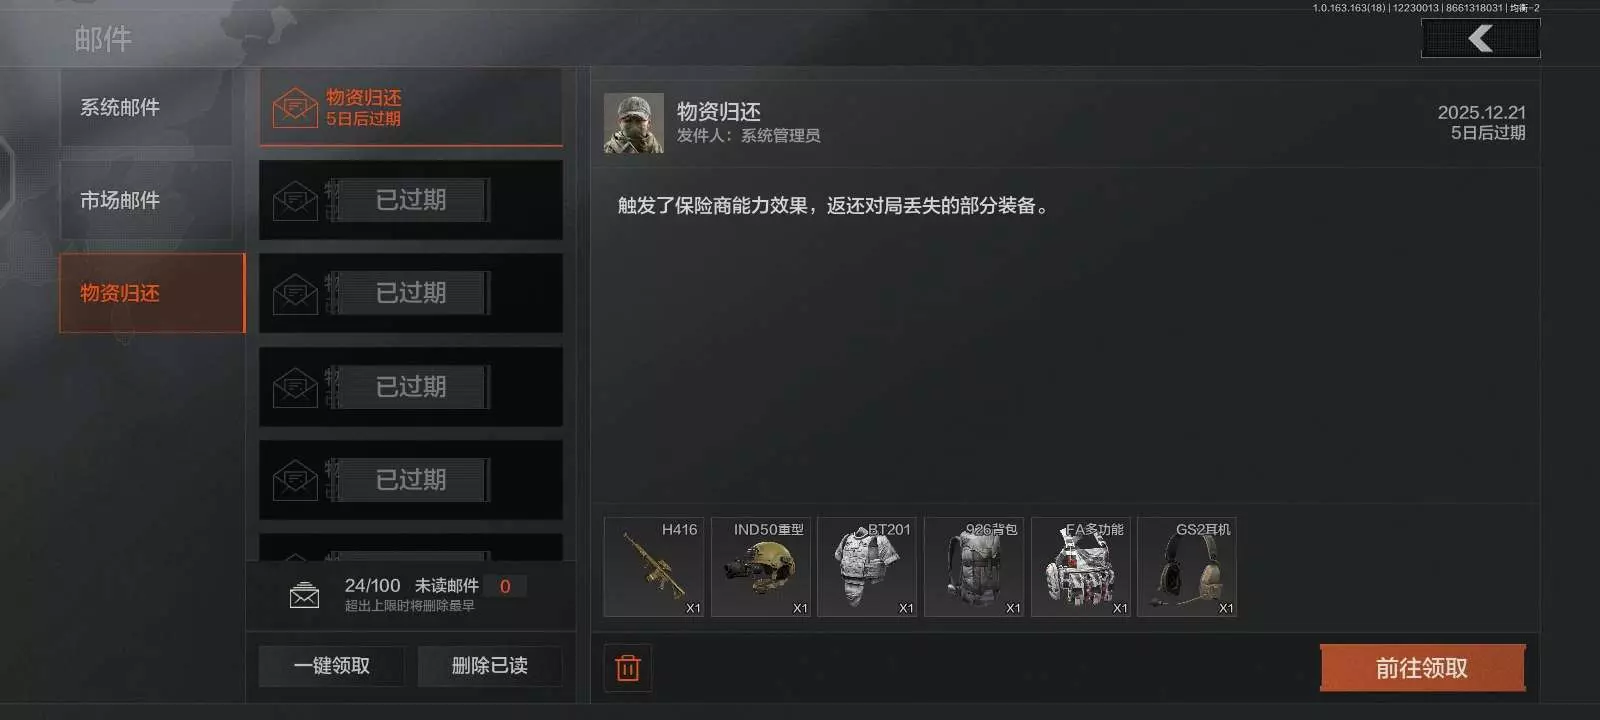1600x720 pixels.
Task: Open the 市场邮件 tab
Action: click(146, 200)
